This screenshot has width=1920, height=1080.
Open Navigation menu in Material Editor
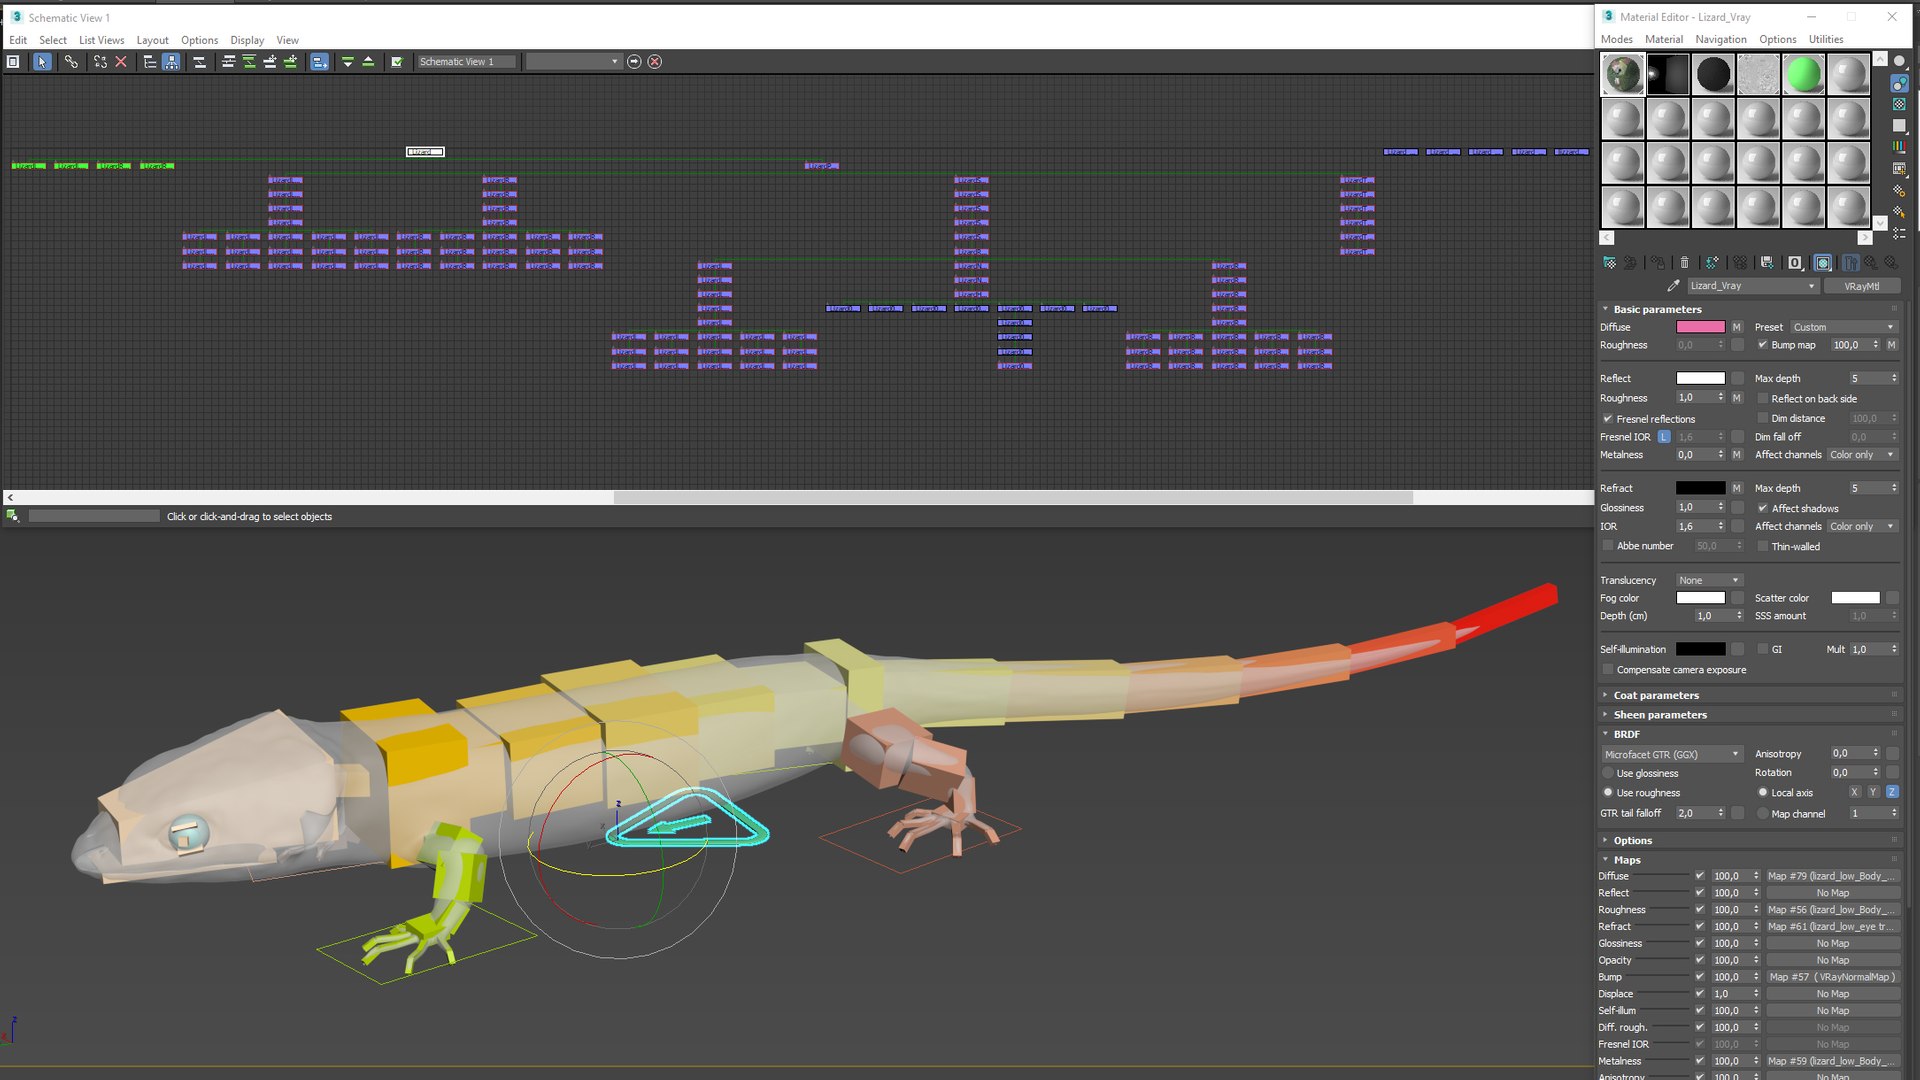1721,39
